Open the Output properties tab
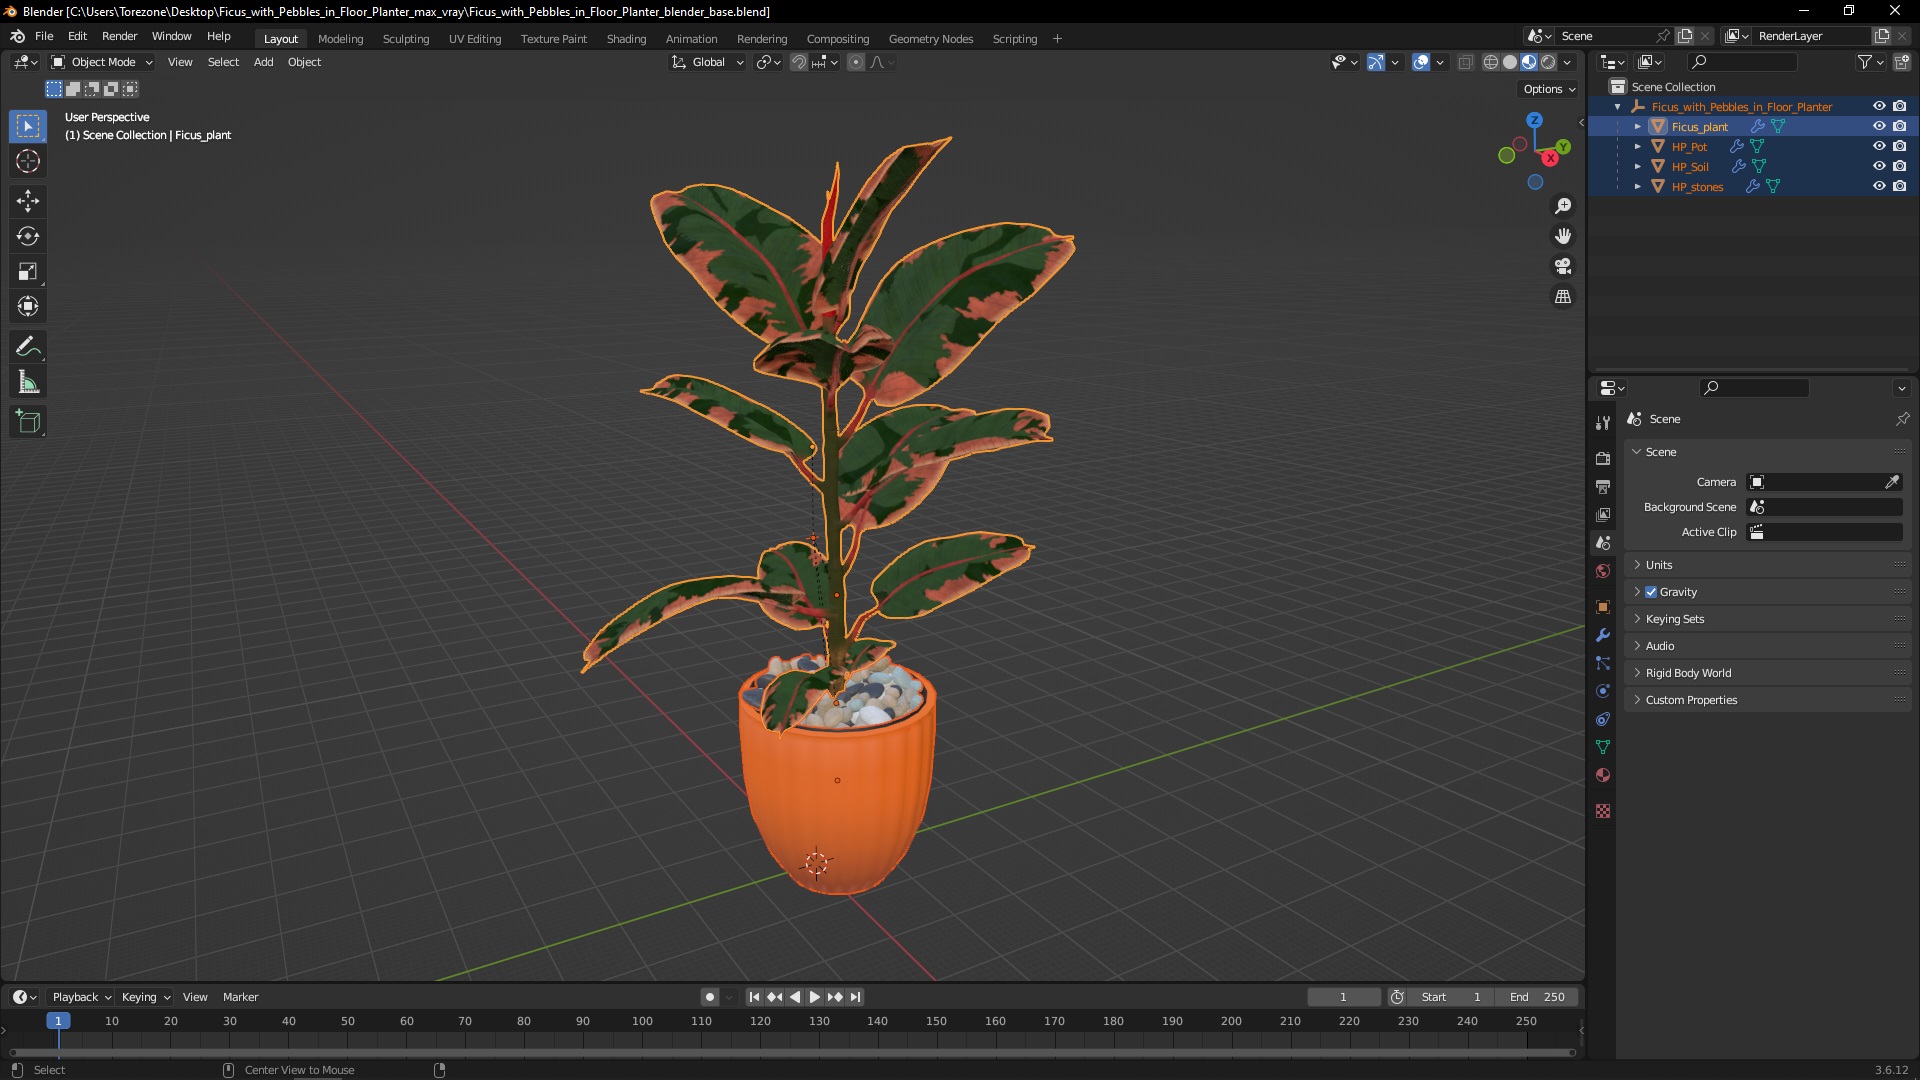Screen dimensions: 1920x1080 [x=1603, y=486]
